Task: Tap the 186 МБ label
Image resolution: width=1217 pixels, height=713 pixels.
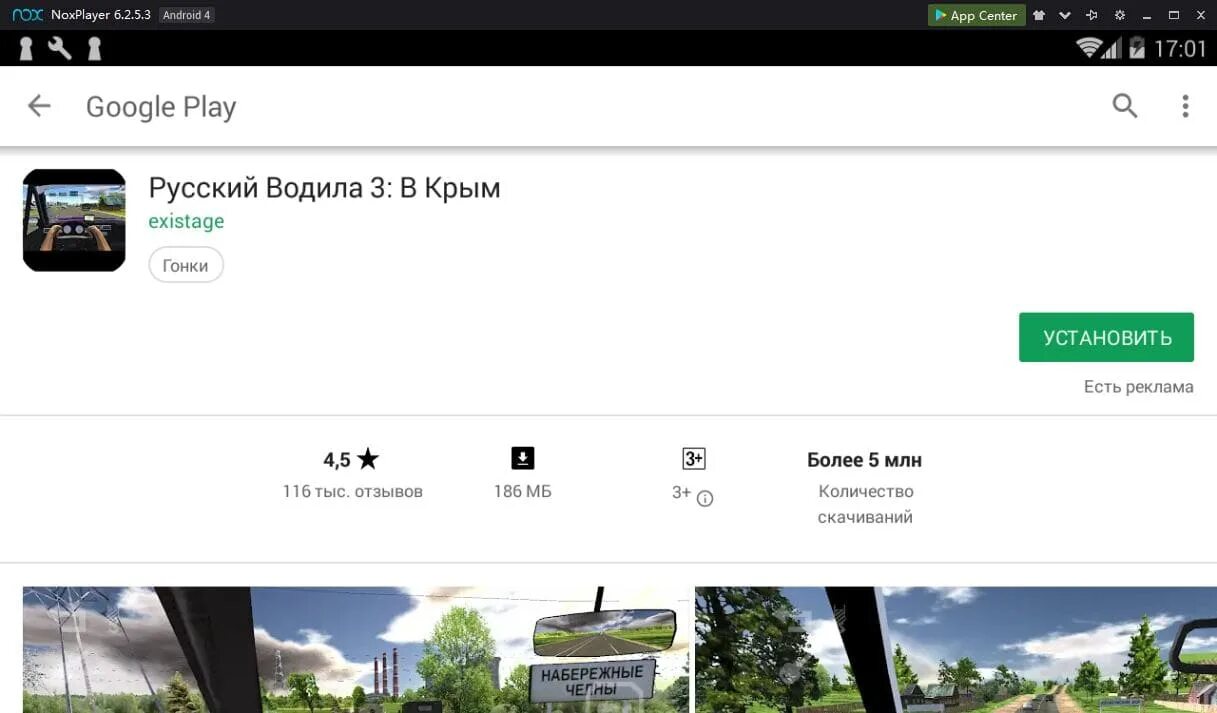Action: [x=522, y=492]
